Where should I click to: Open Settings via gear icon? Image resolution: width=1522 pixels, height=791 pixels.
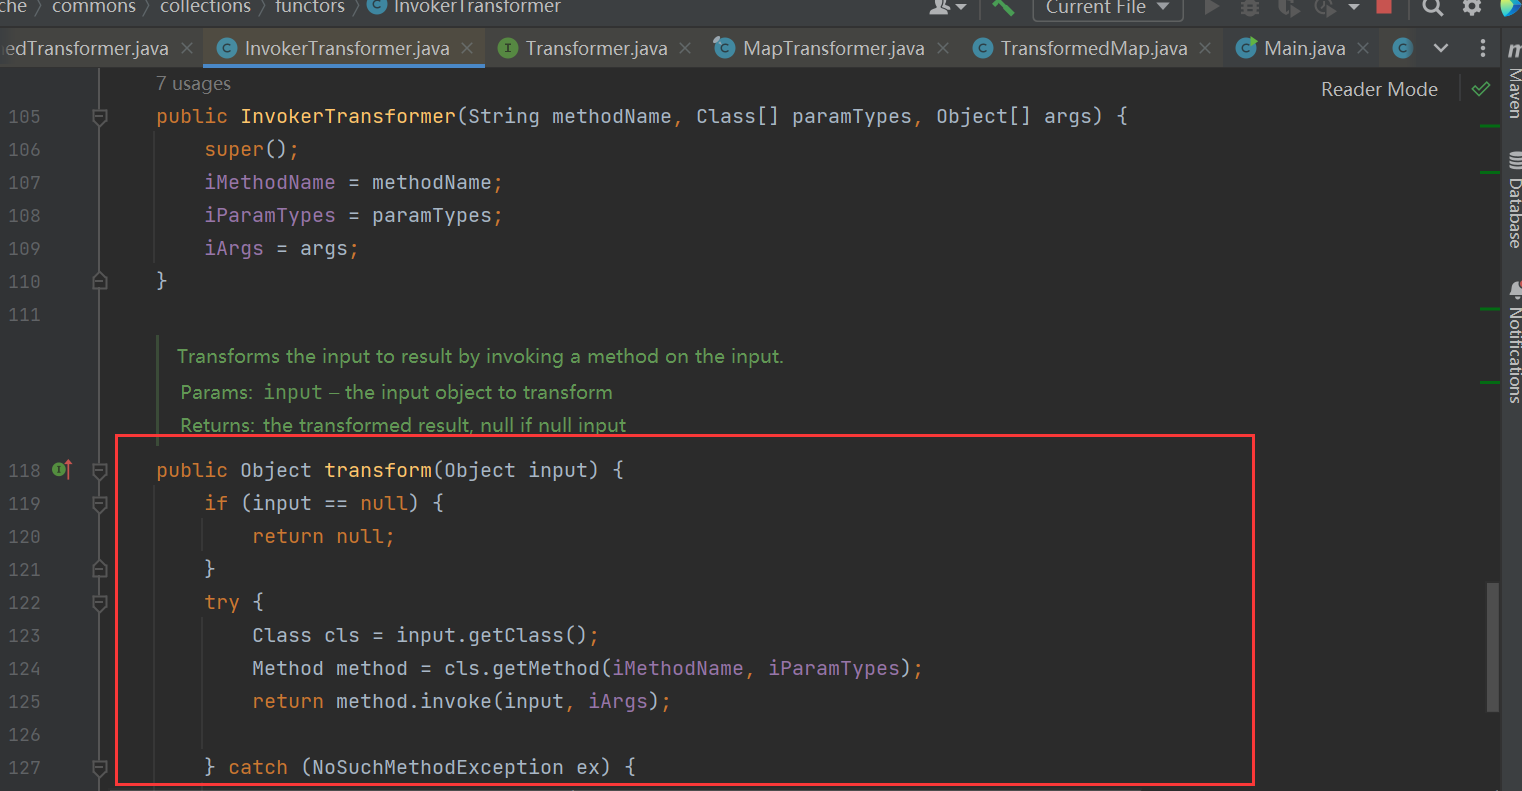click(1471, 8)
